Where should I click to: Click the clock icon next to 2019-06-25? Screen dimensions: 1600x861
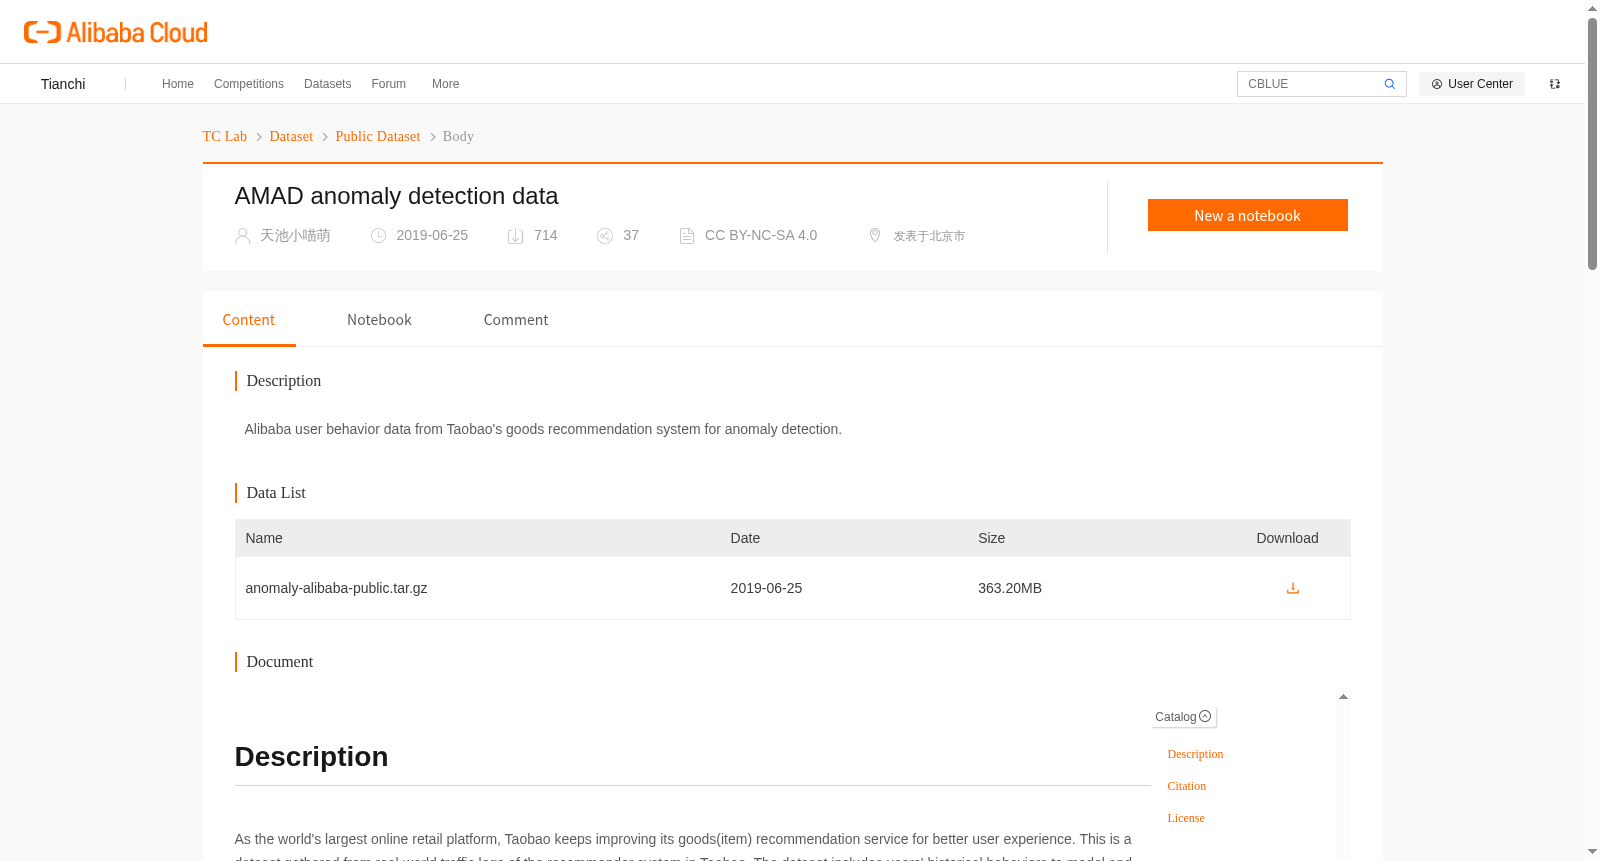point(378,236)
